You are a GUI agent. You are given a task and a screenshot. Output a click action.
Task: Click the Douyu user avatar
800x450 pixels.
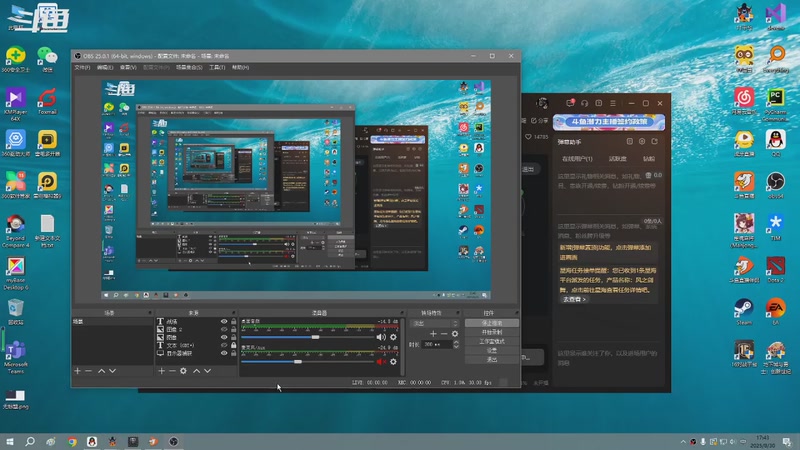542,104
